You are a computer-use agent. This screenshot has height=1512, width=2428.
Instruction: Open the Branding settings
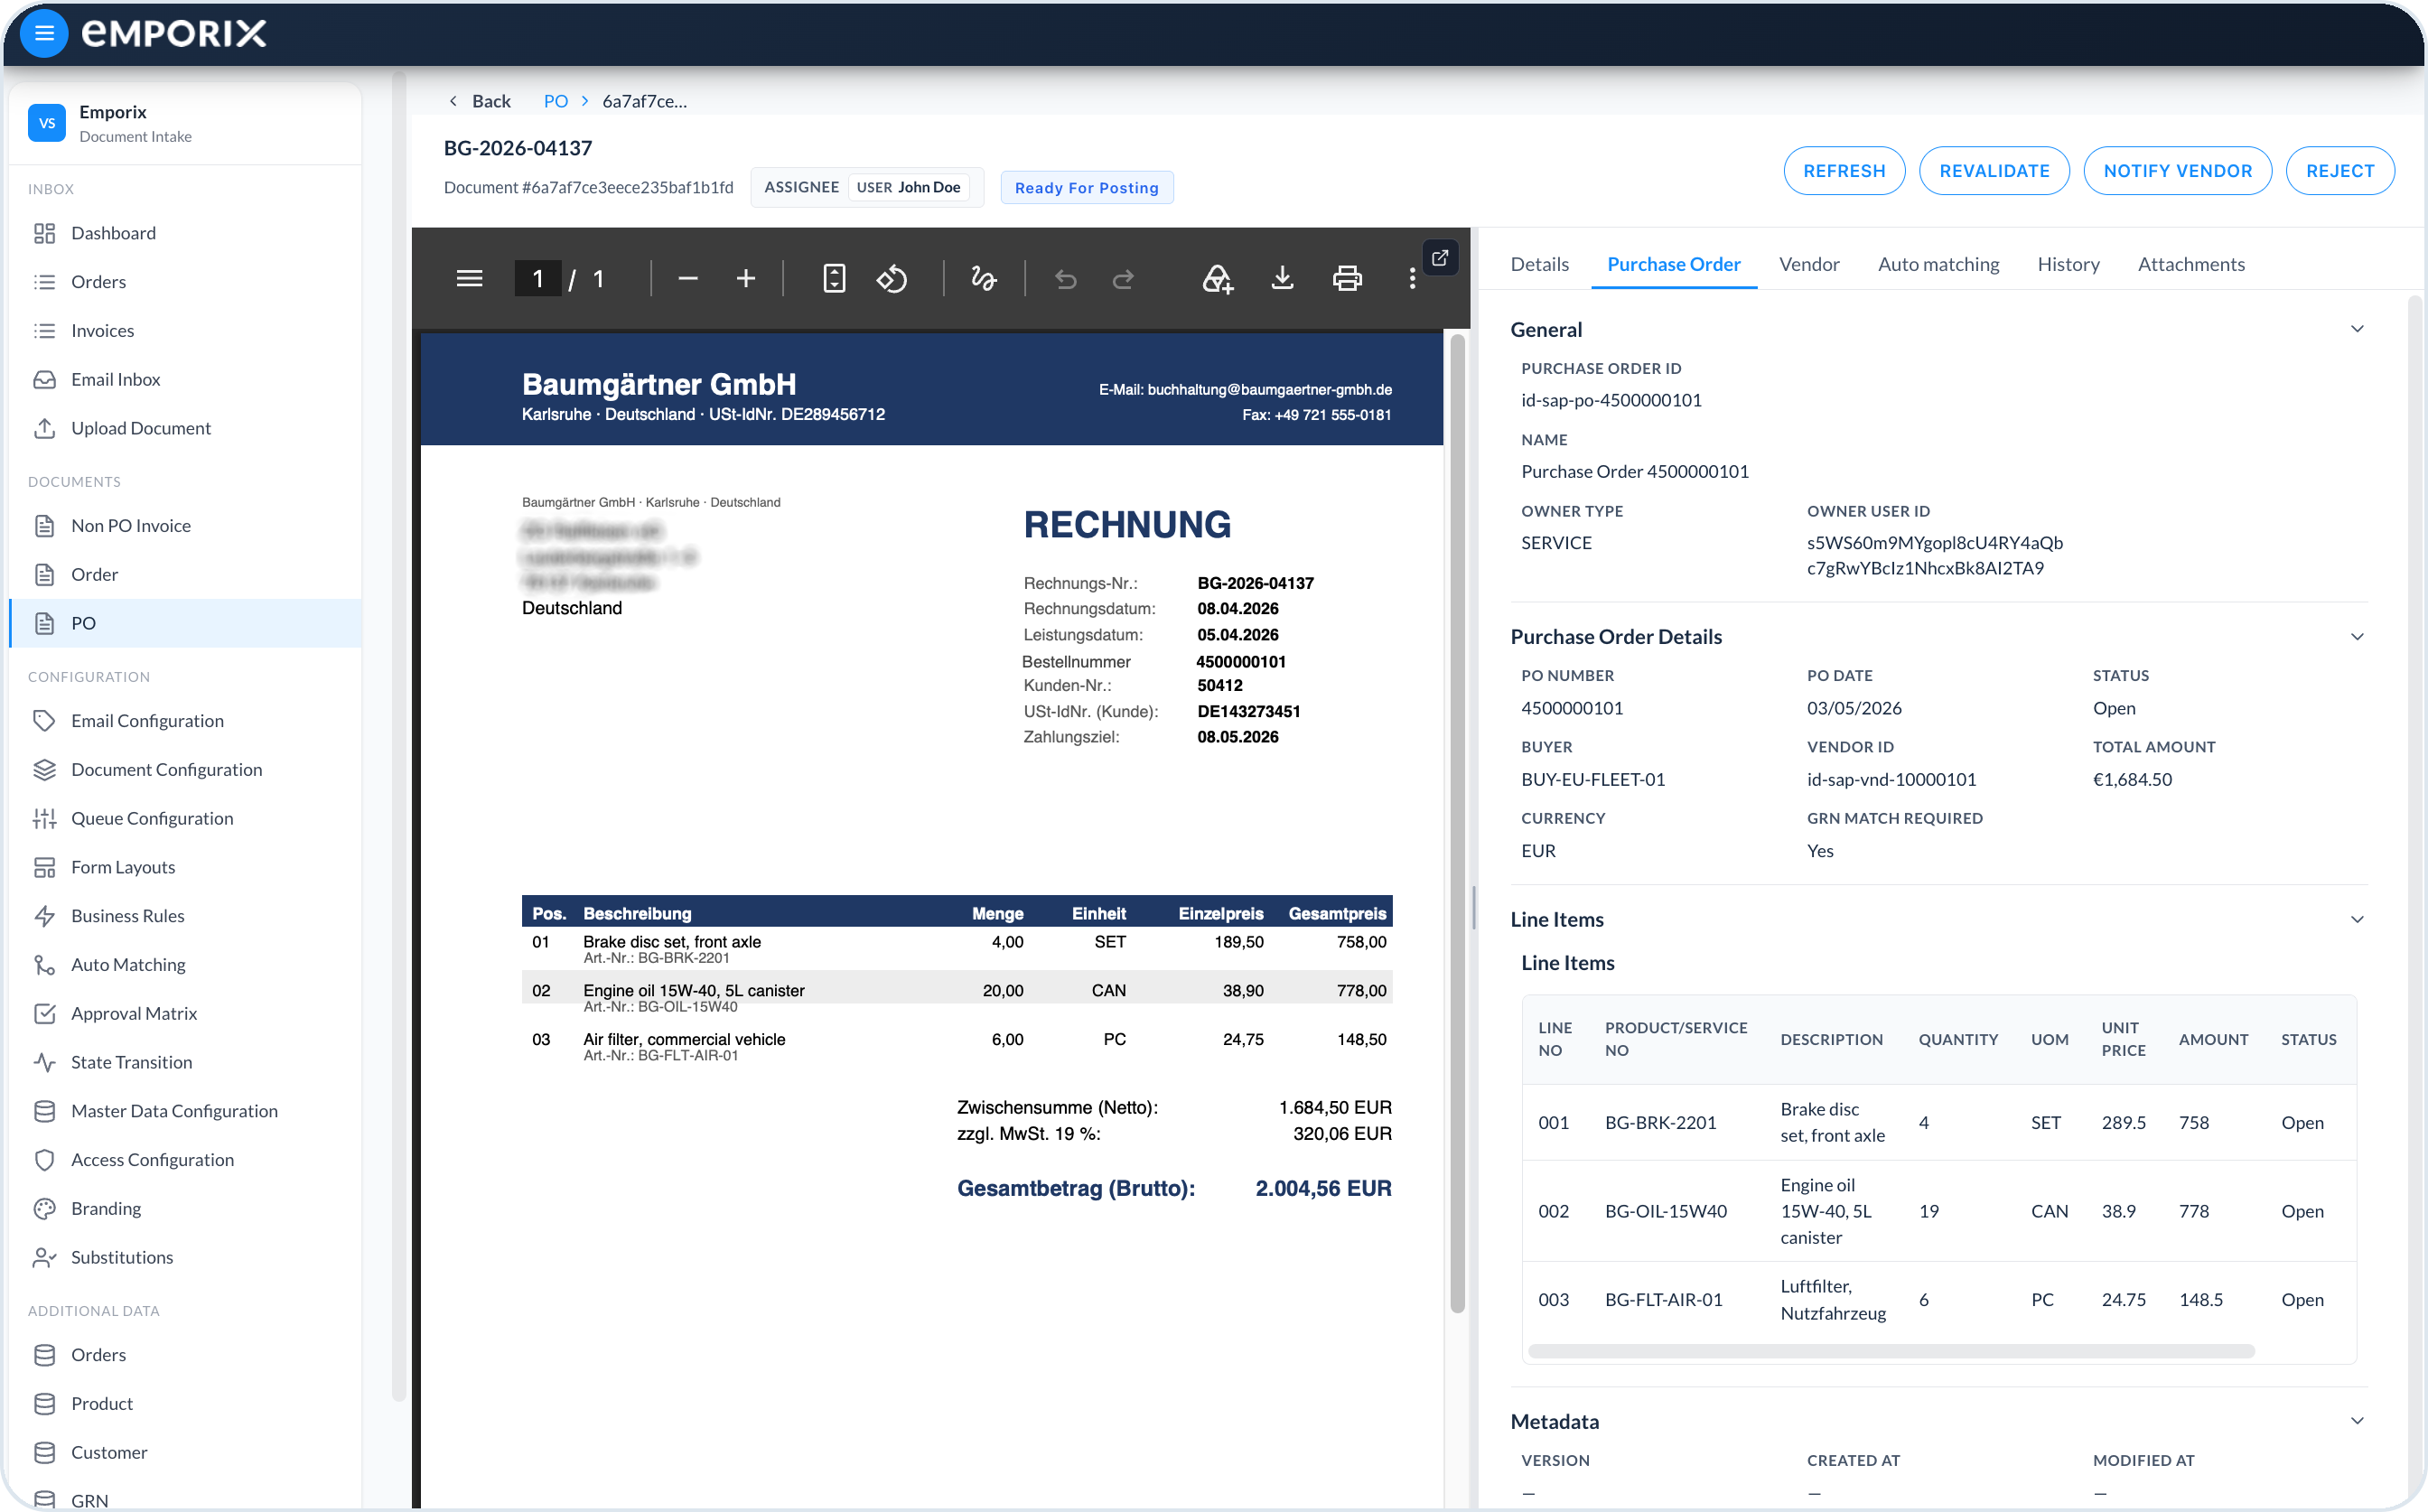click(x=185, y=1208)
